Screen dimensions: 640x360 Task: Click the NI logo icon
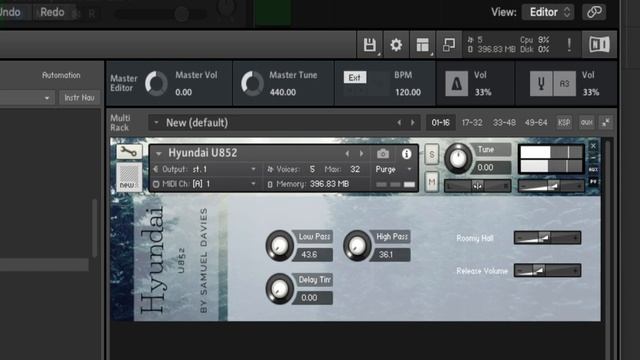pyautogui.click(x=599, y=44)
